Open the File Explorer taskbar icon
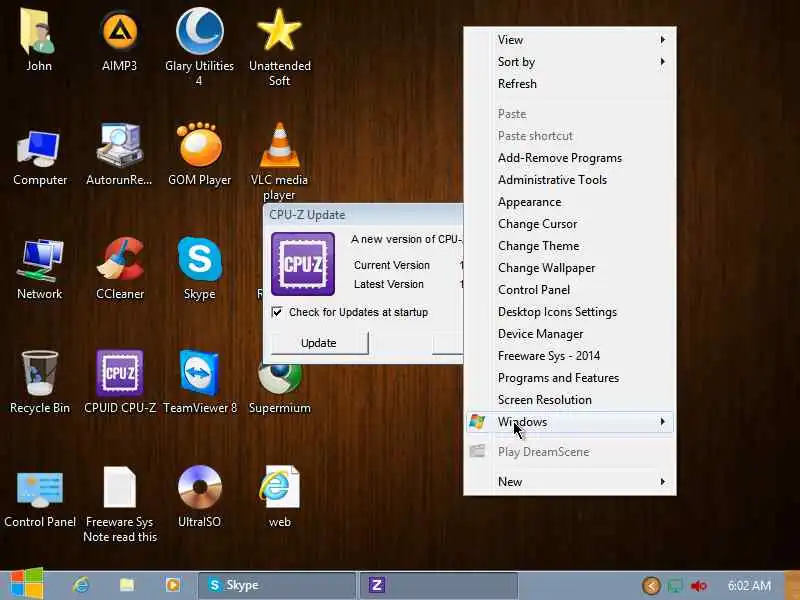Viewport: 800px width, 600px height. pos(127,585)
